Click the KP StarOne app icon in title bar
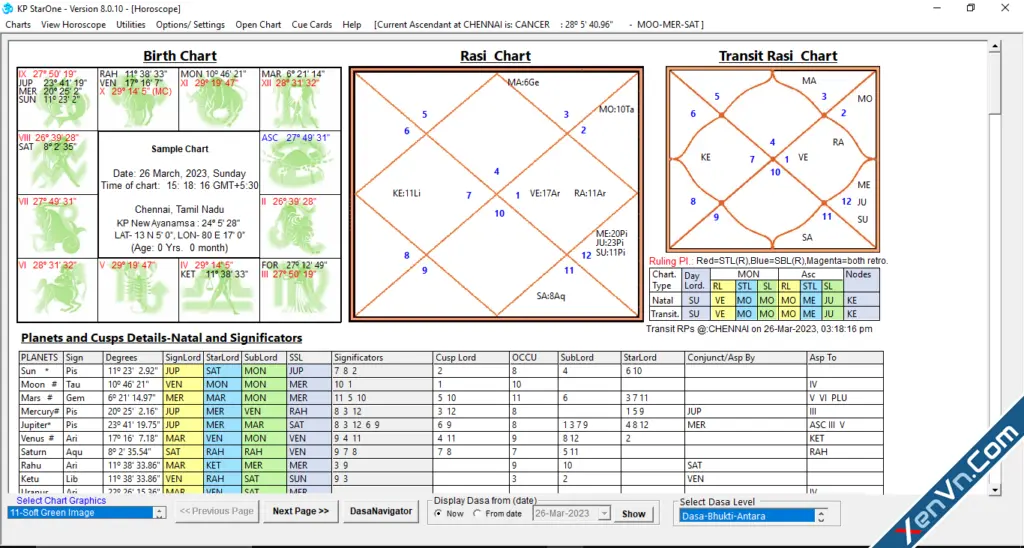Viewport: 1024px width, 548px height. tap(8, 8)
